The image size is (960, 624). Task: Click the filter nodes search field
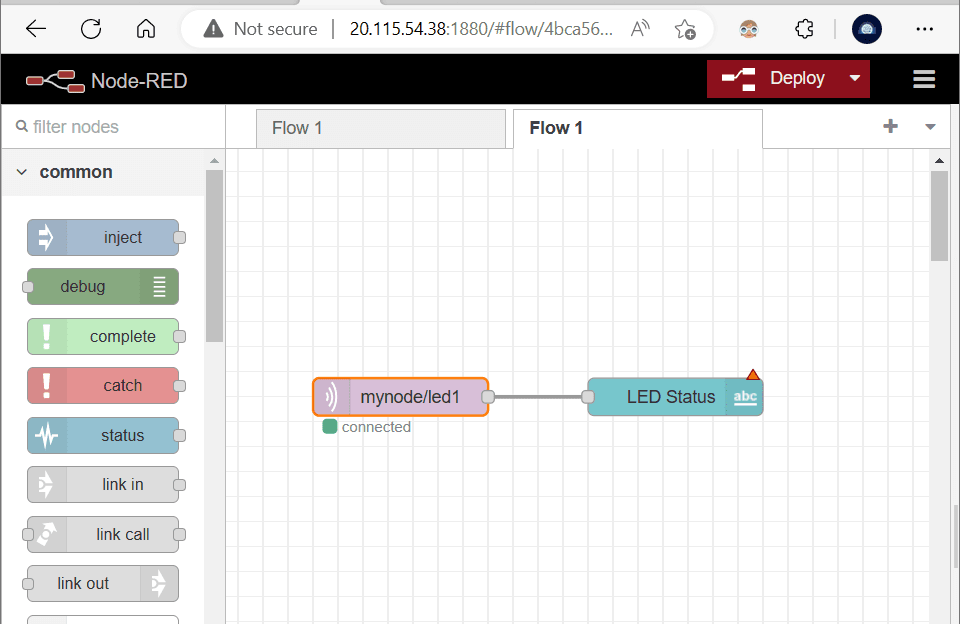pos(113,127)
